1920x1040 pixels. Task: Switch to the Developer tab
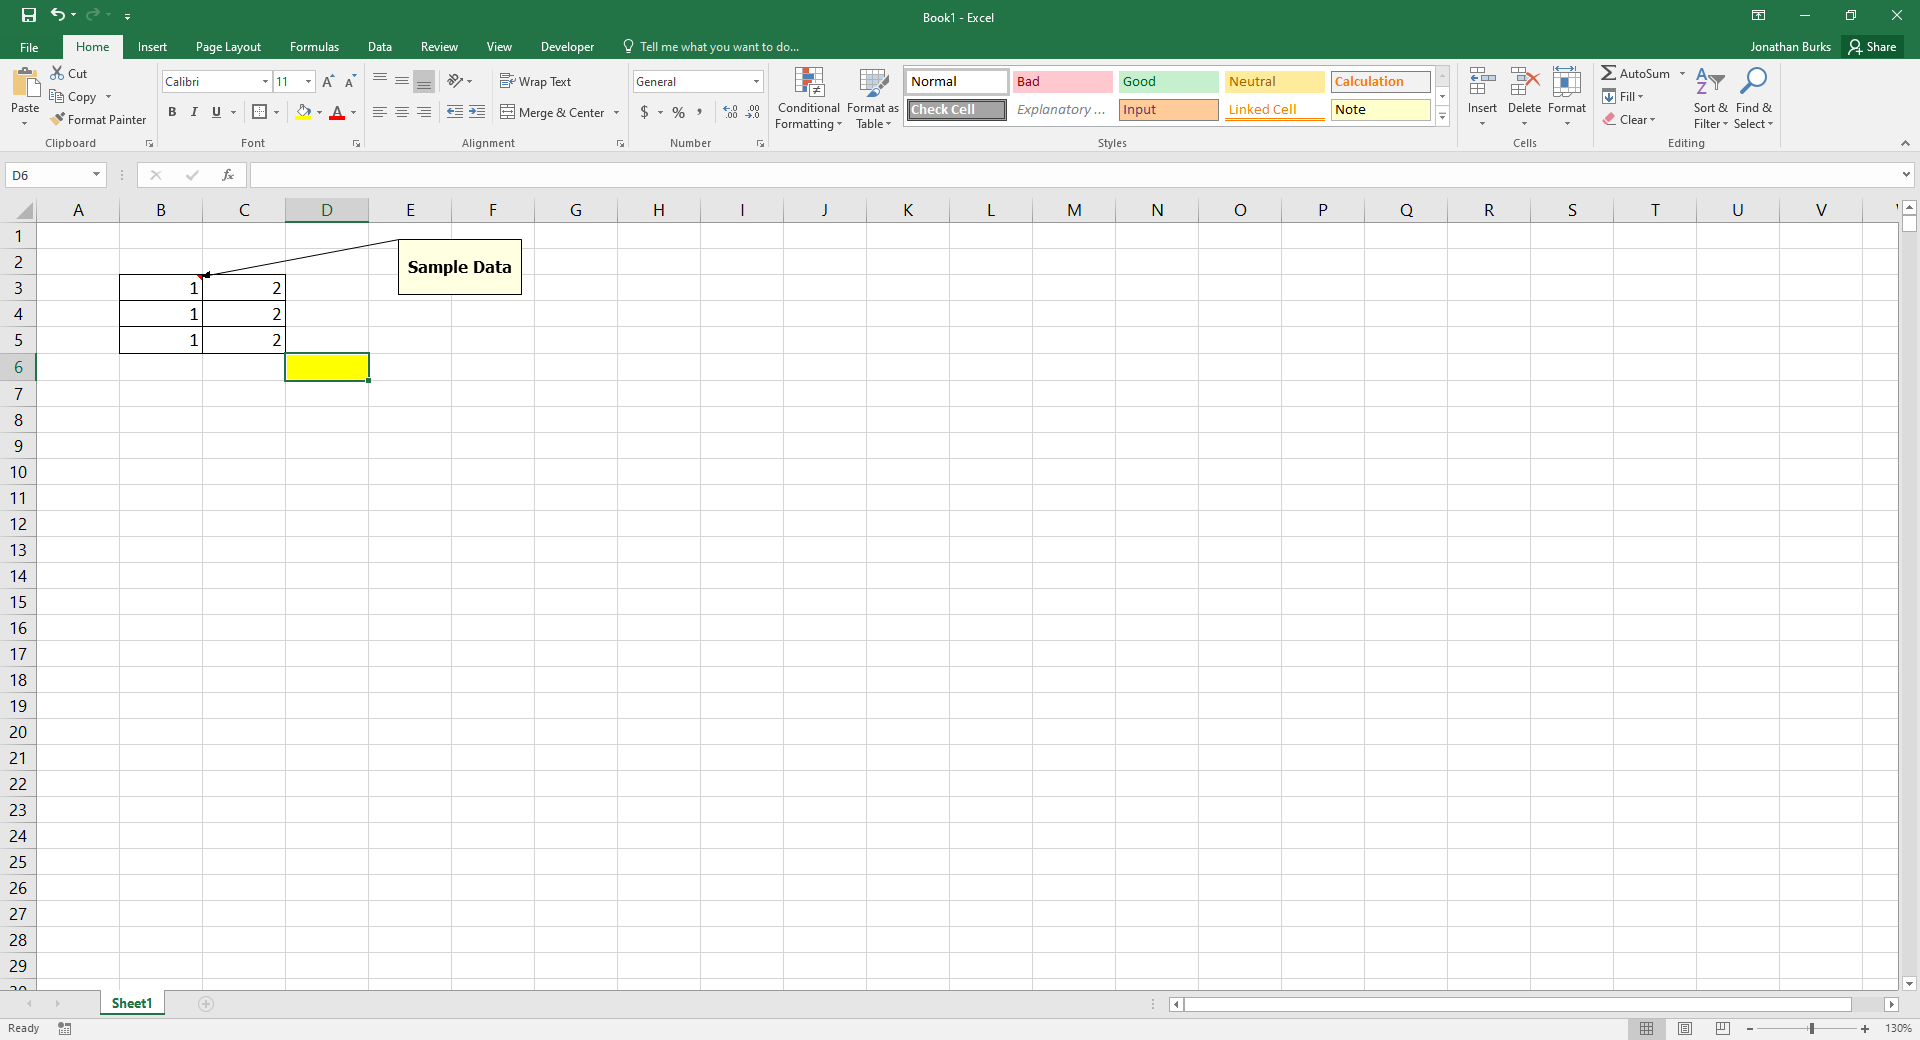[x=567, y=47]
